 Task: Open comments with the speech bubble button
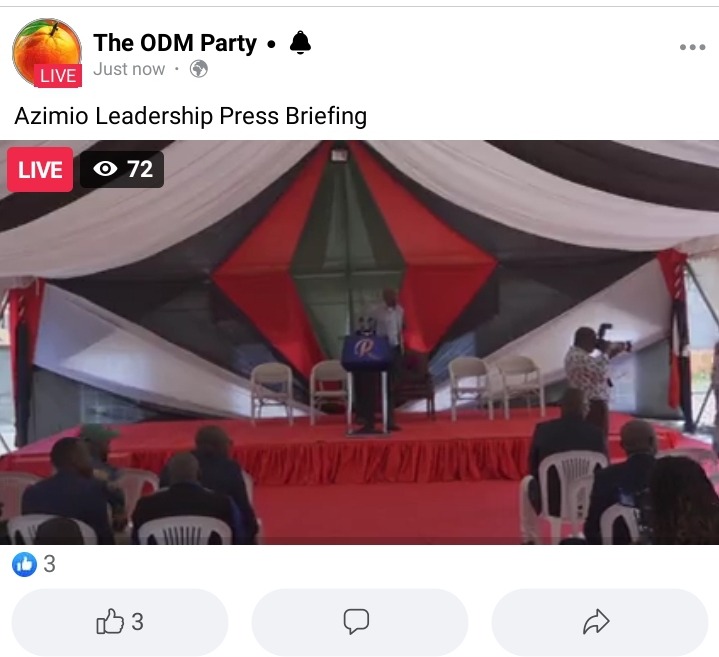(360, 622)
